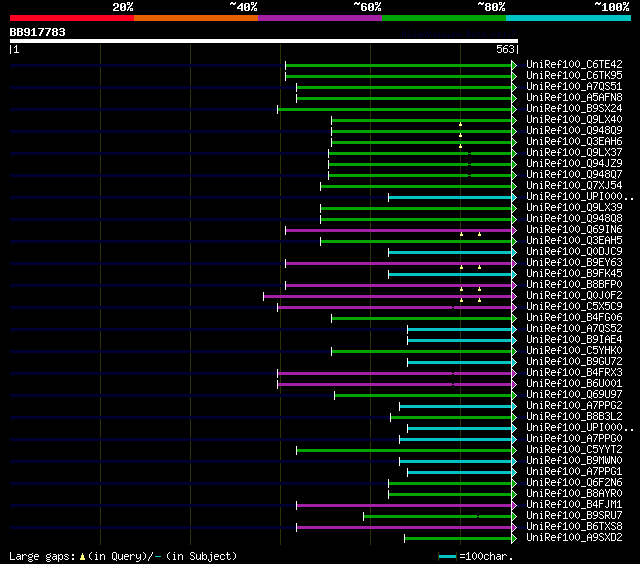Viewport: 640px width, 564px height.
Task: Click the cyan arrowhead of UniRef100_B9GU72 row
Action: (x=514, y=362)
